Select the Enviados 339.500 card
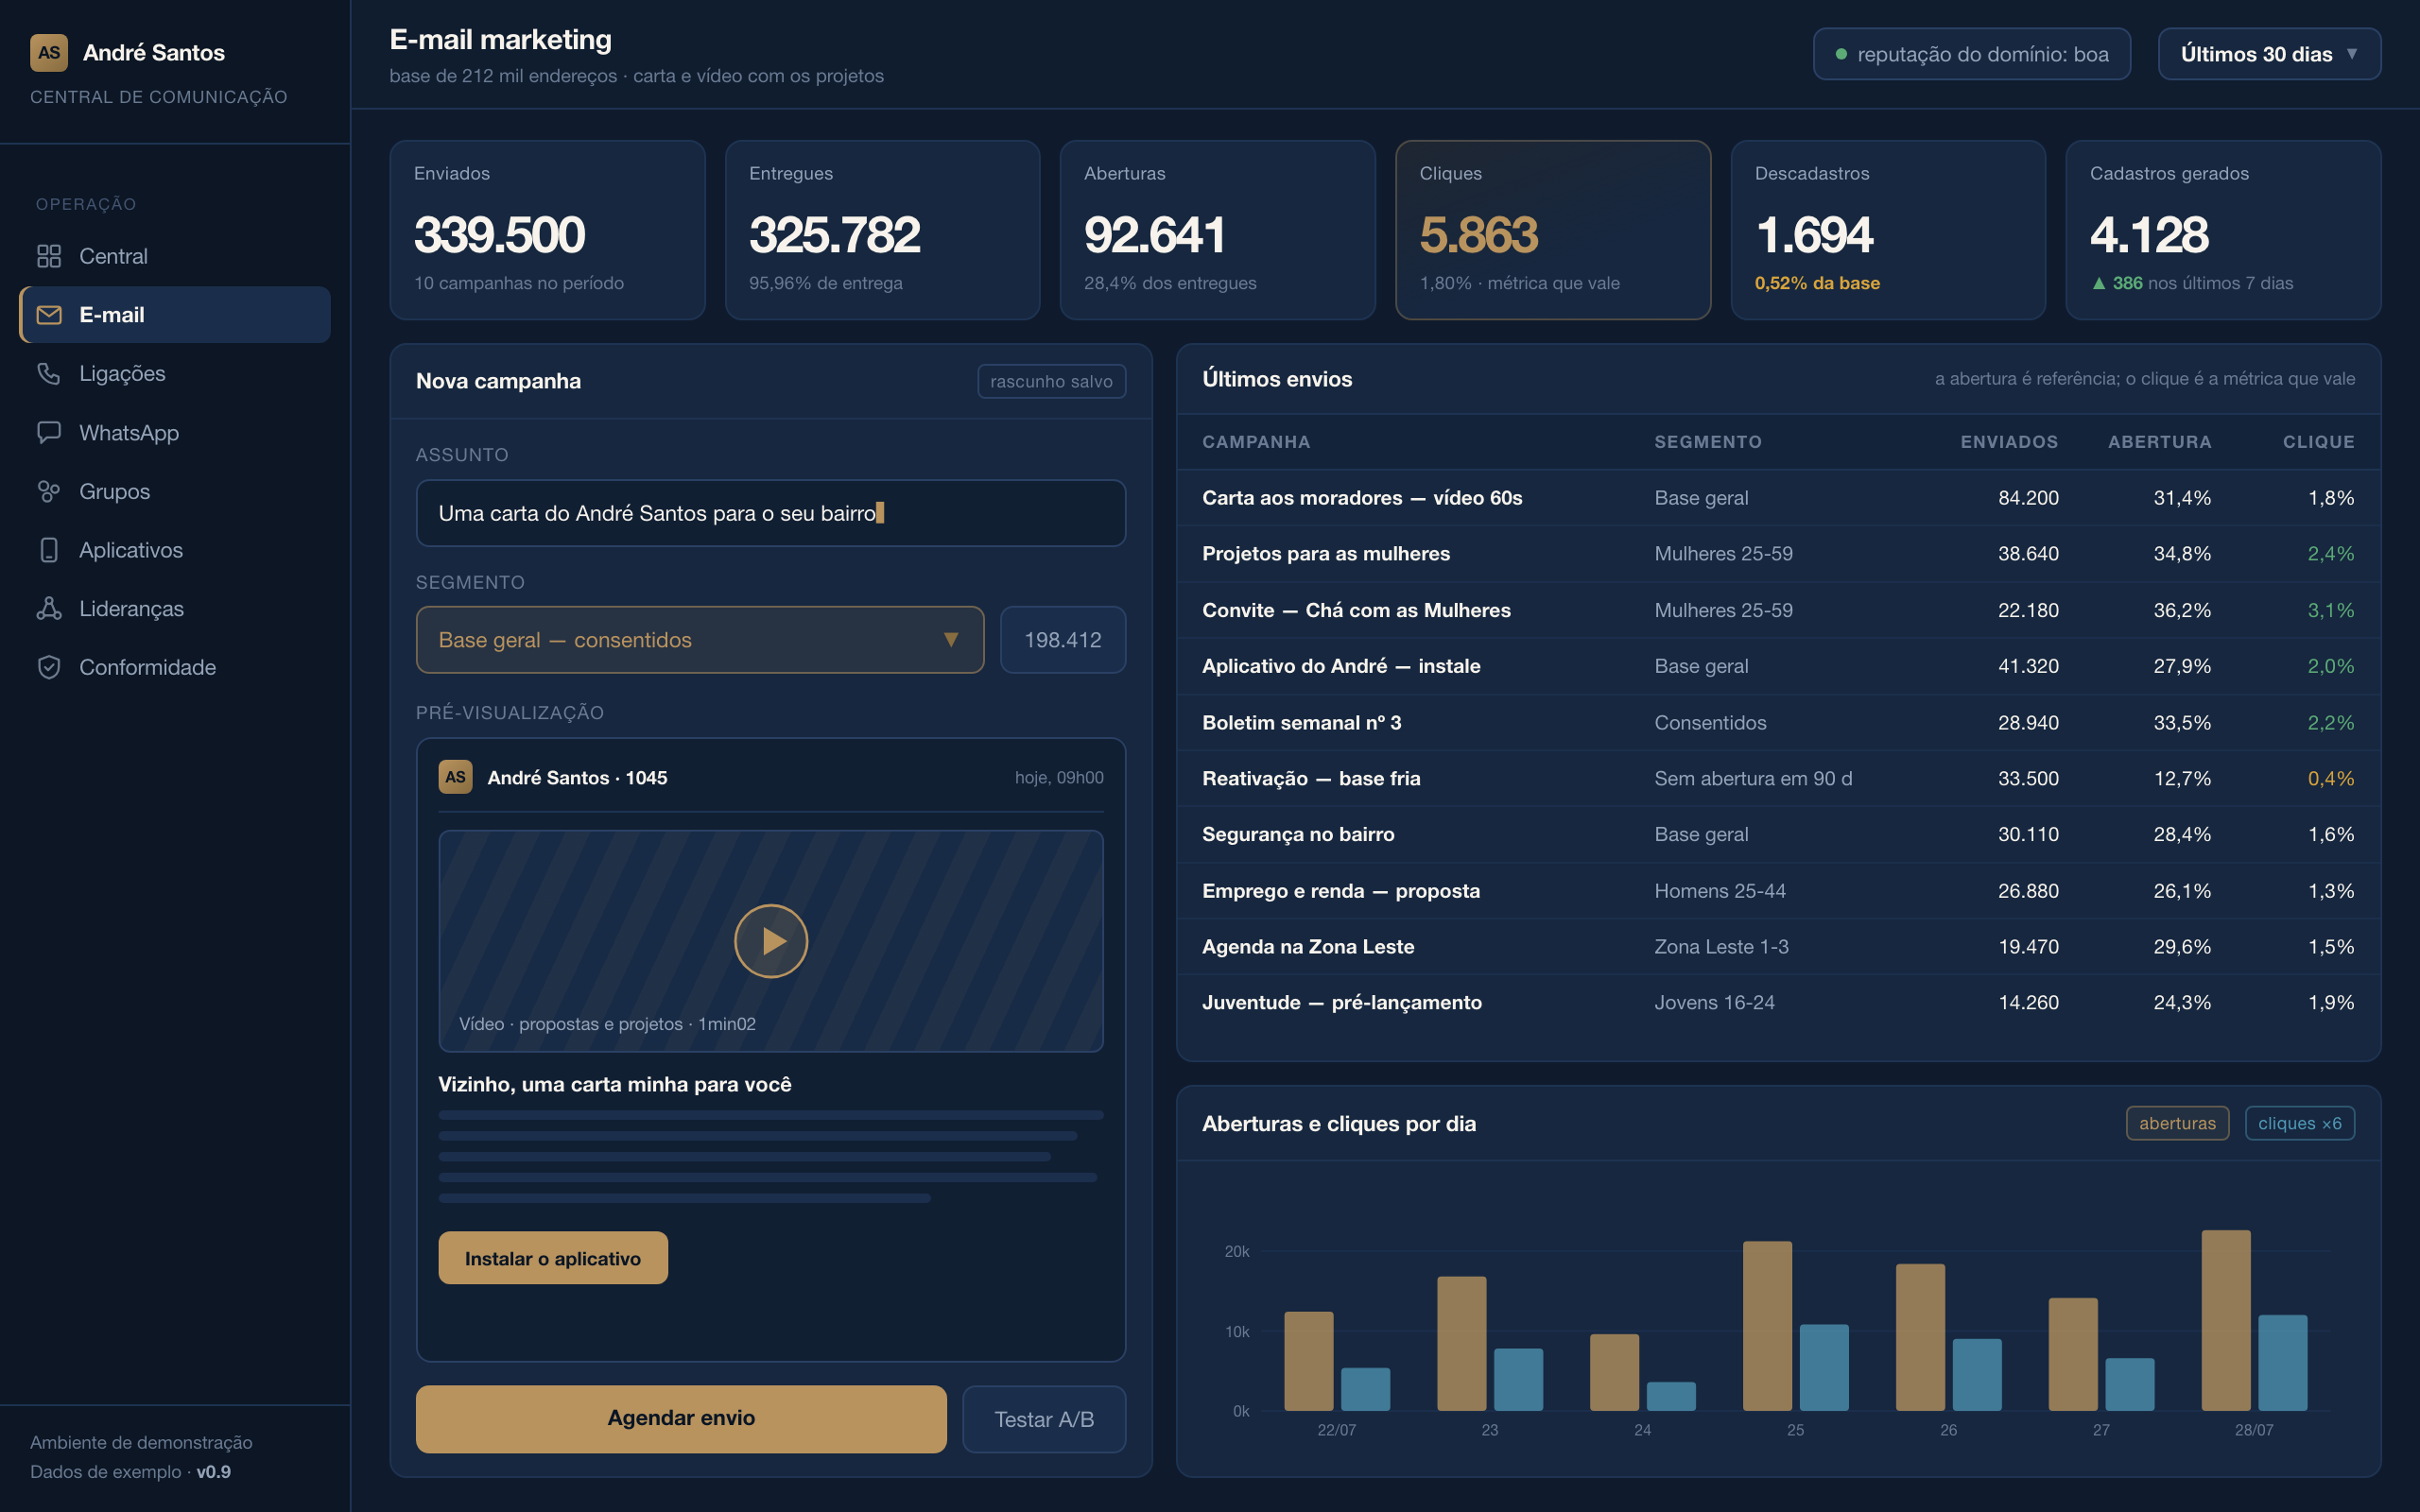 coord(547,230)
